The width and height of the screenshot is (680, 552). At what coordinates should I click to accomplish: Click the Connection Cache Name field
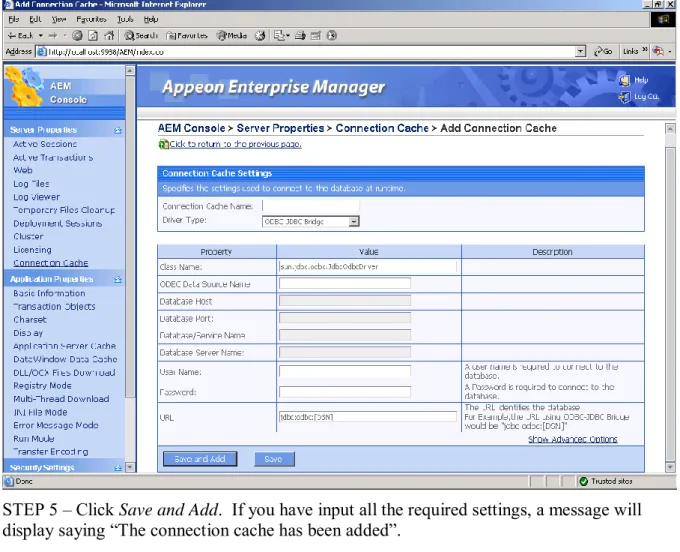pyautogui.click(x=311, y=206)
